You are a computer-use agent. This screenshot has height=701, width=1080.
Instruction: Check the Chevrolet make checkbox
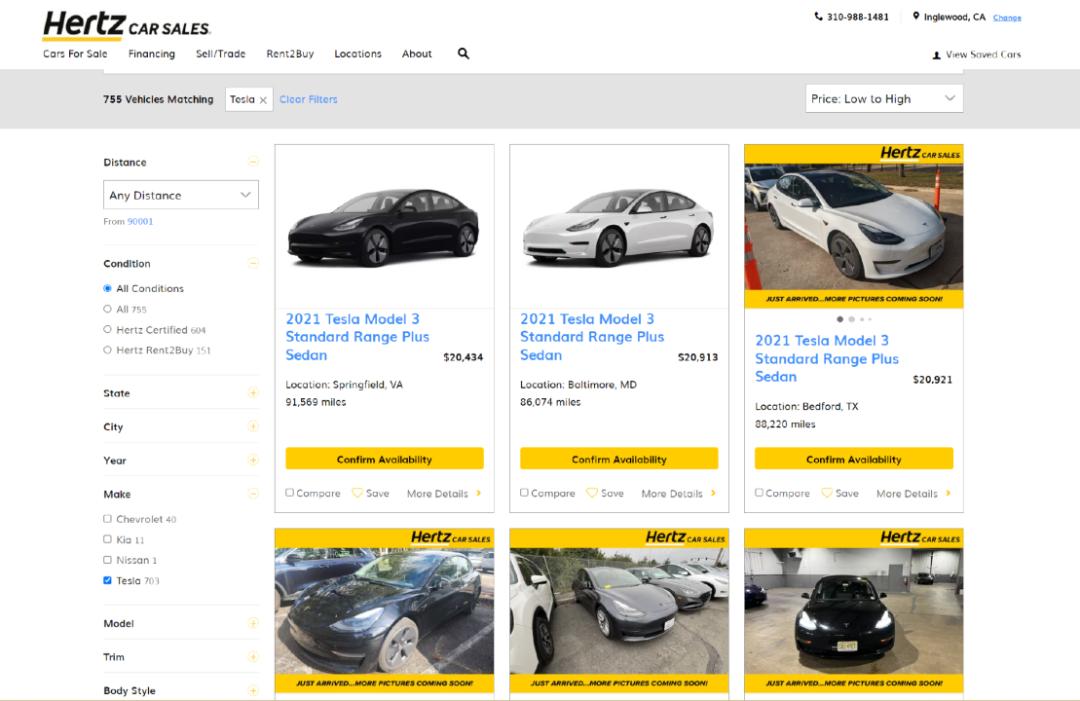click(107, 519)
